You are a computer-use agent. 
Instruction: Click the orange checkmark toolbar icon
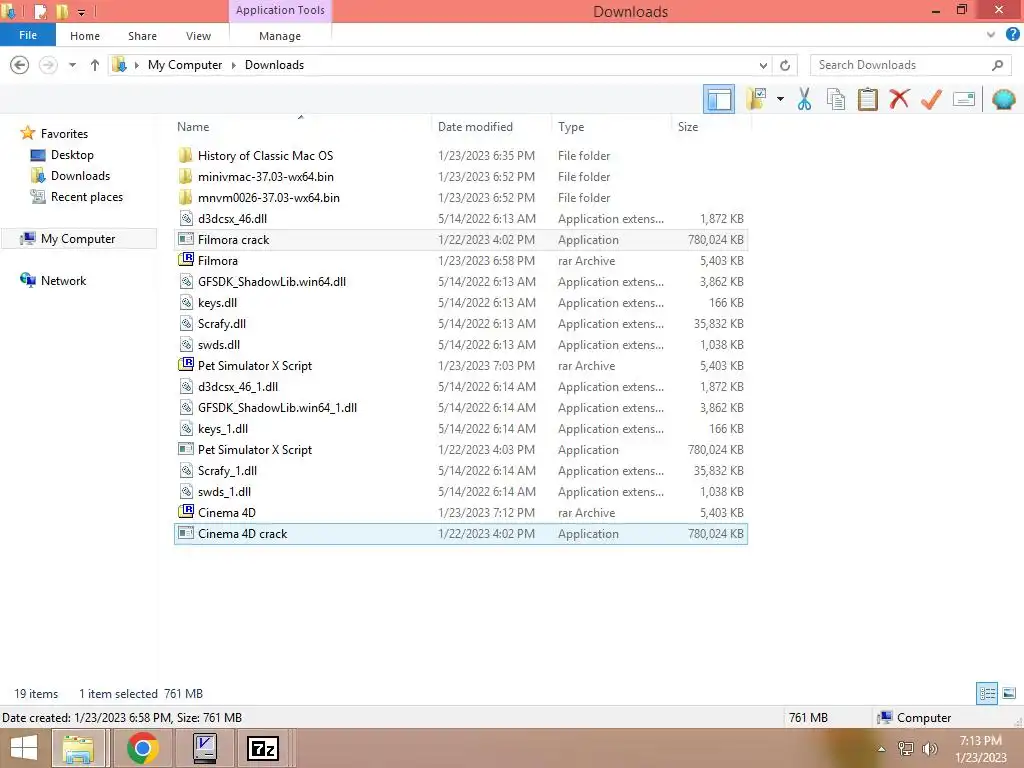931,99
